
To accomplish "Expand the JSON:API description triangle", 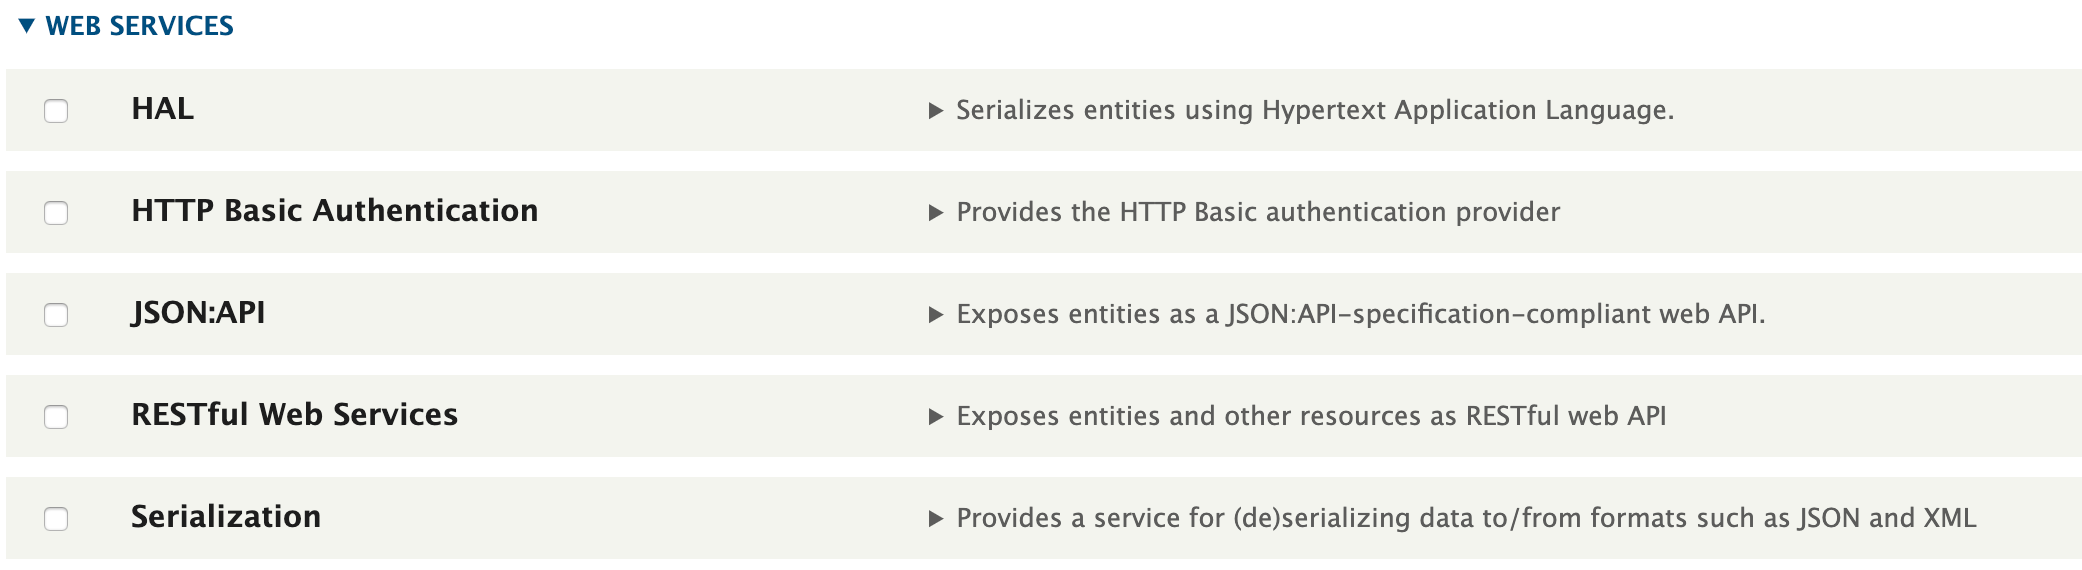I will (x=936, y=315).
